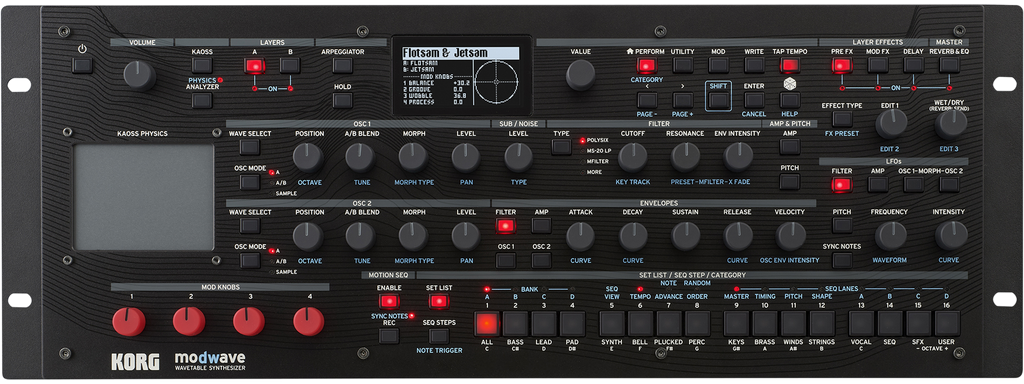Select the Envelopes Amp button
Viewport: 1024px width, 384px height.
point(541,226)
